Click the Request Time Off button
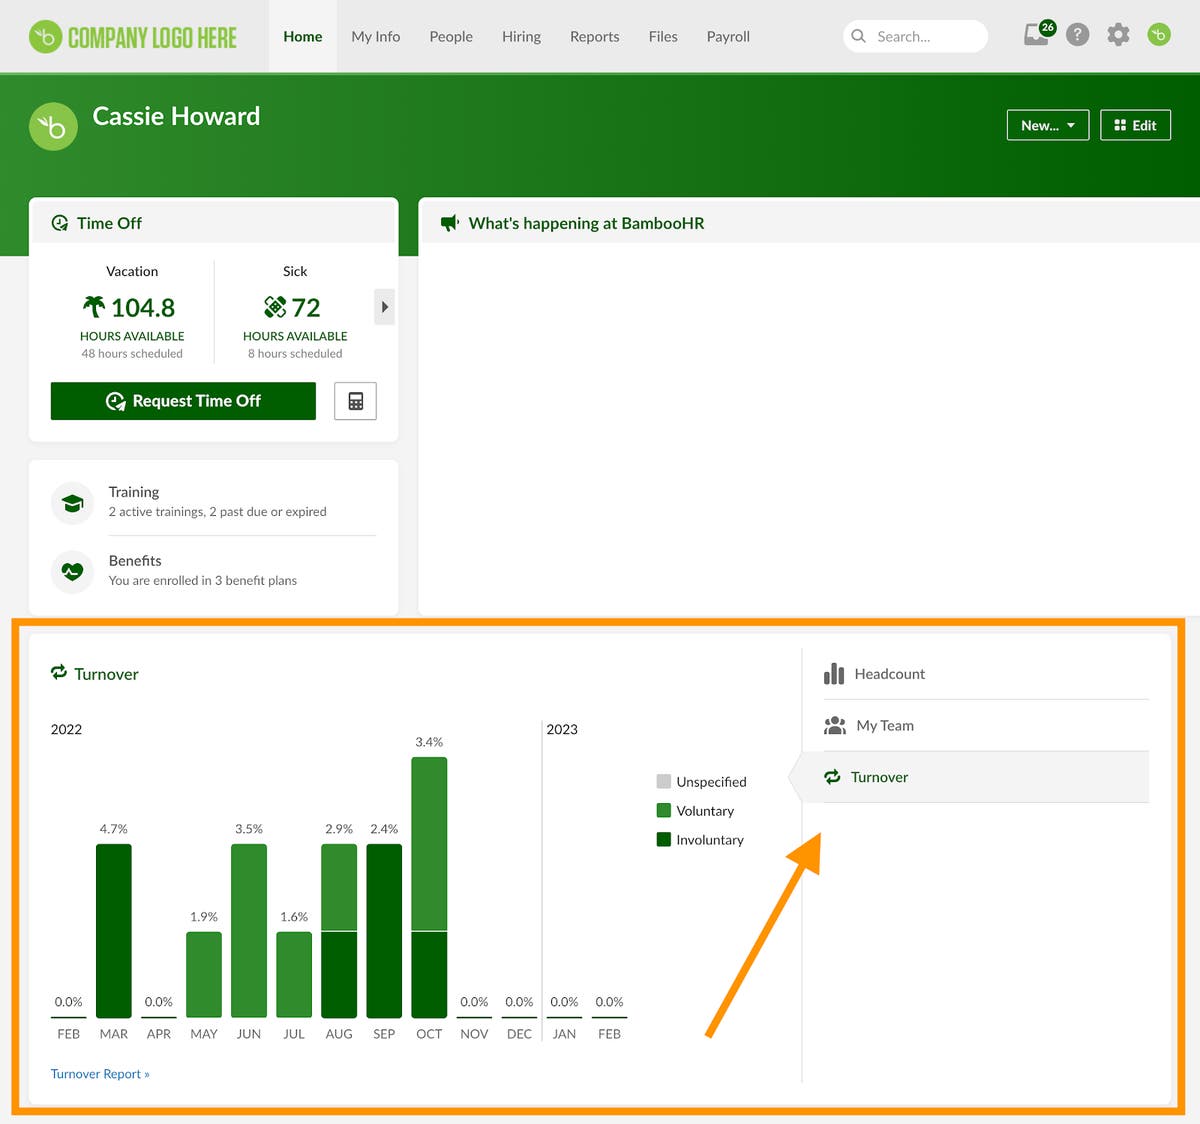This screenshot has width=1200, height=1124. click(x=183, y=401)
